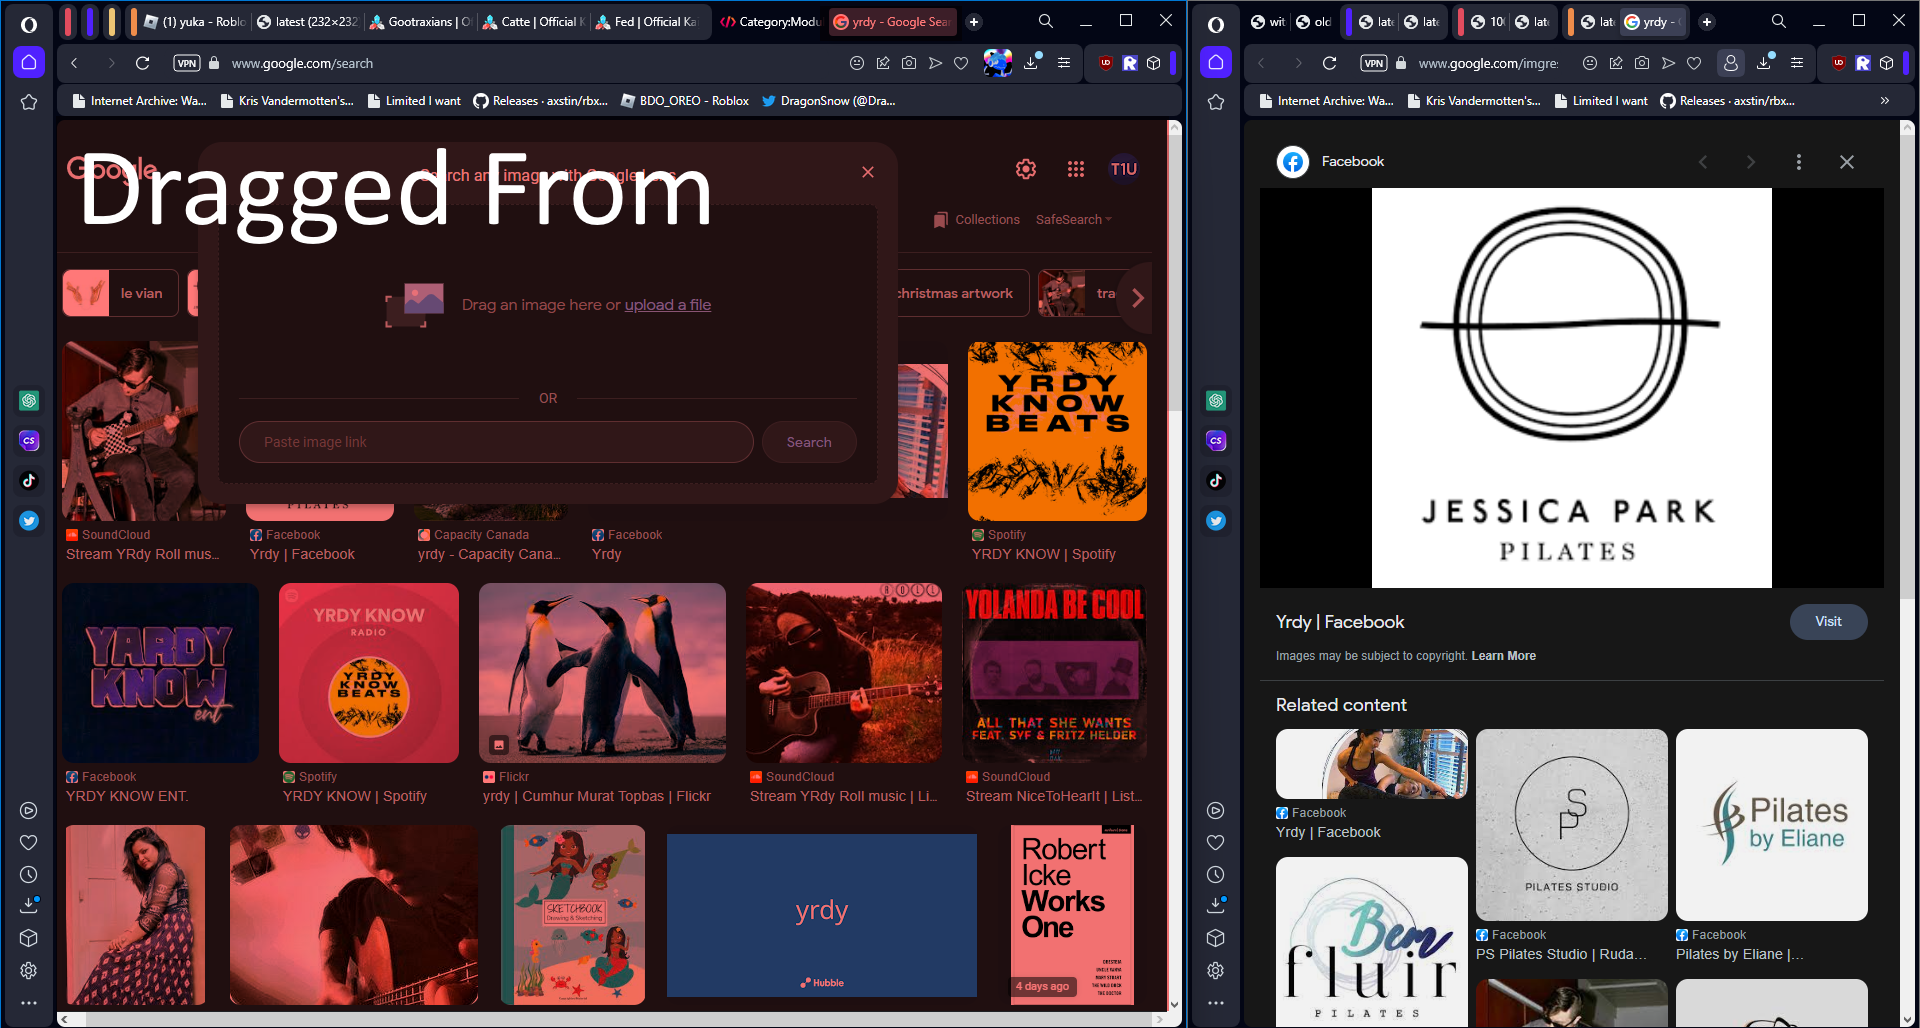1920x1028 pixels.
Task: Switch to the Gootraxians tab
Action: 420,22
